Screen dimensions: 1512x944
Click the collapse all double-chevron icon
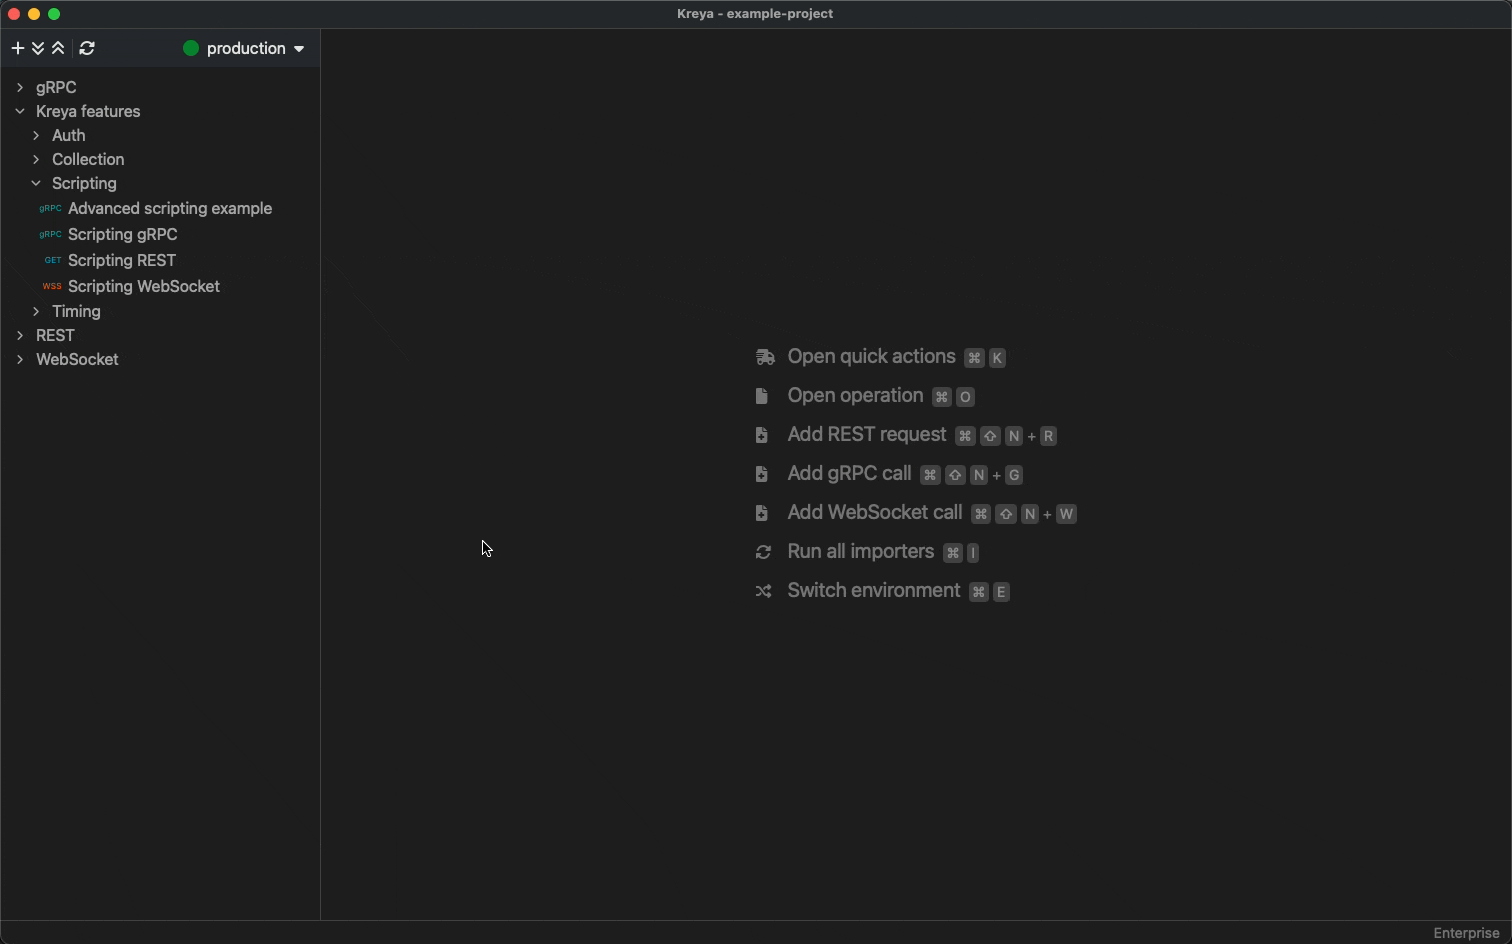[58, 48]
